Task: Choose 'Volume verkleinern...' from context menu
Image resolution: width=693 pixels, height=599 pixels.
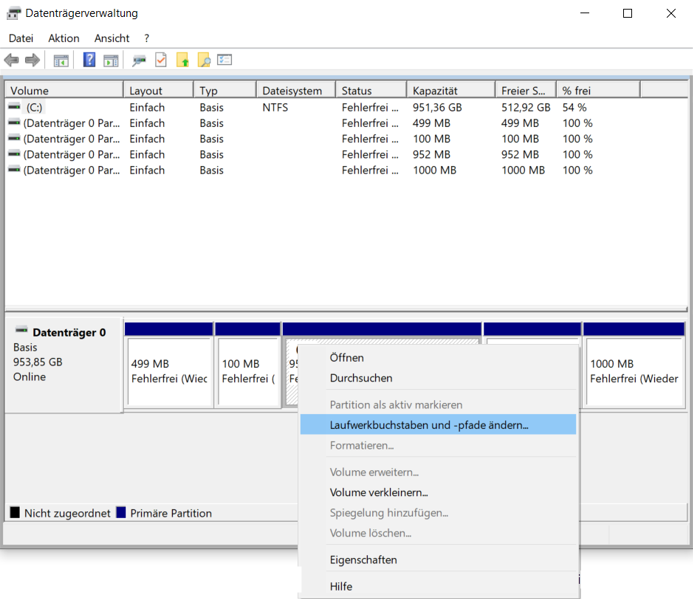Action: tap(379, 492)
